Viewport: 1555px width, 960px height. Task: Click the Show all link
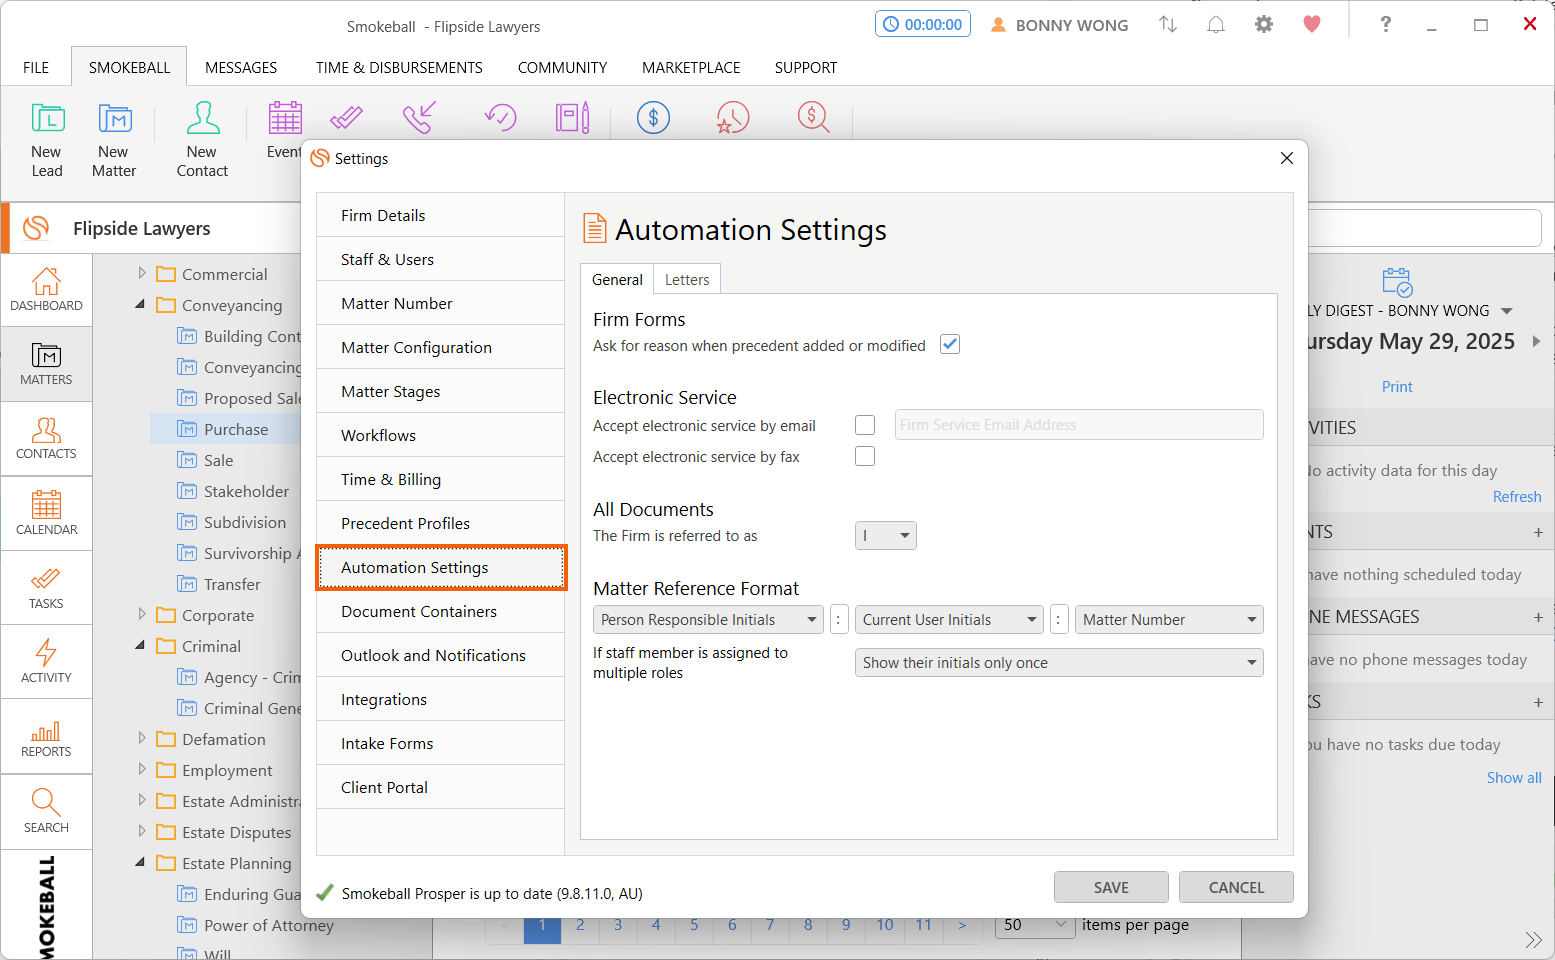point(1514,777)
